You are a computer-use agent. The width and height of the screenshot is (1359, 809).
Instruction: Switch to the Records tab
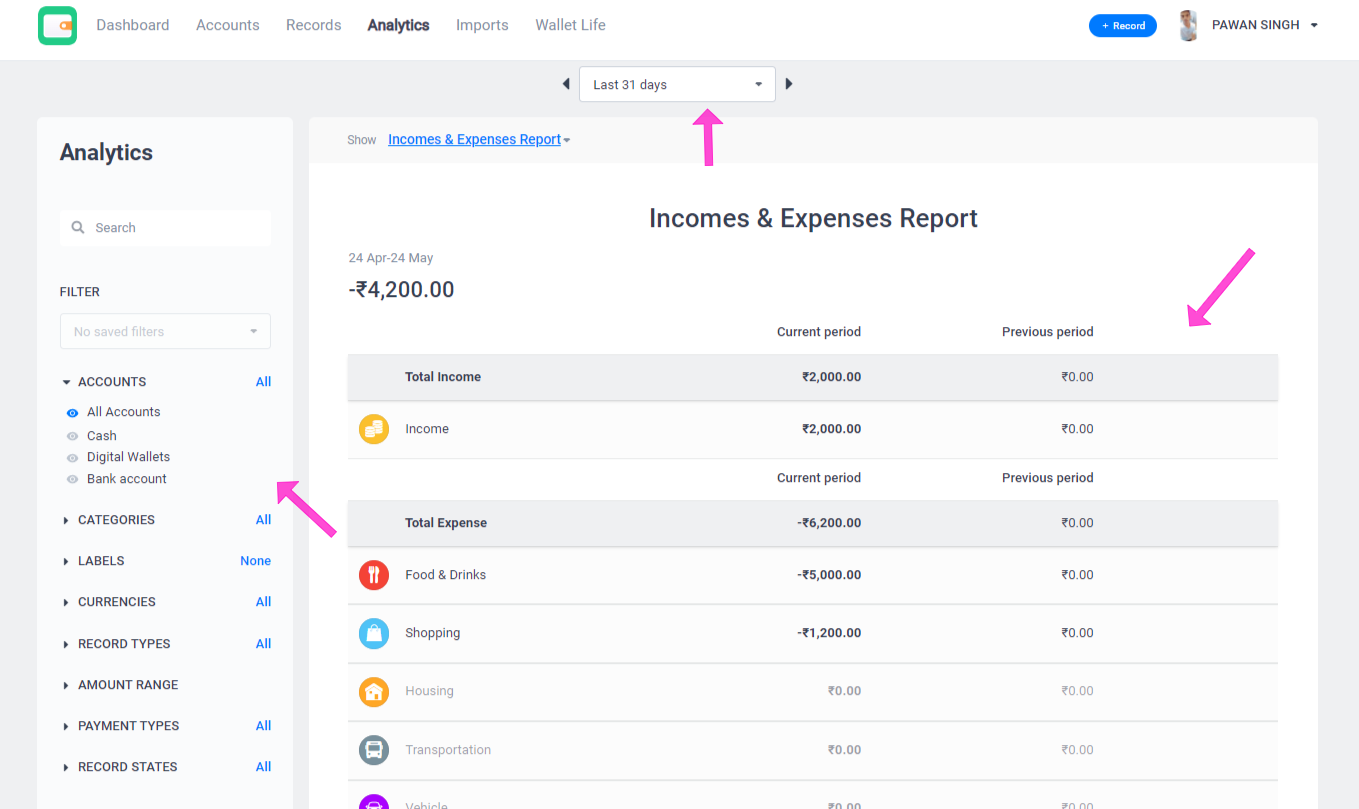coord(313,25)
